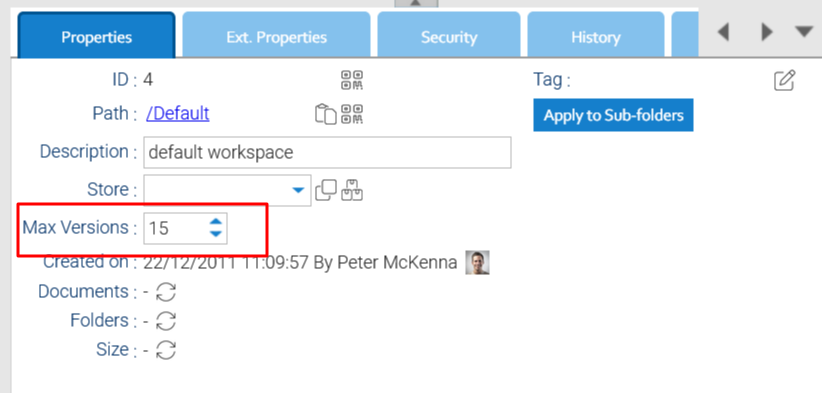Open the tab list down-arrow menu
822x393 pixels.
pos(804,32)
